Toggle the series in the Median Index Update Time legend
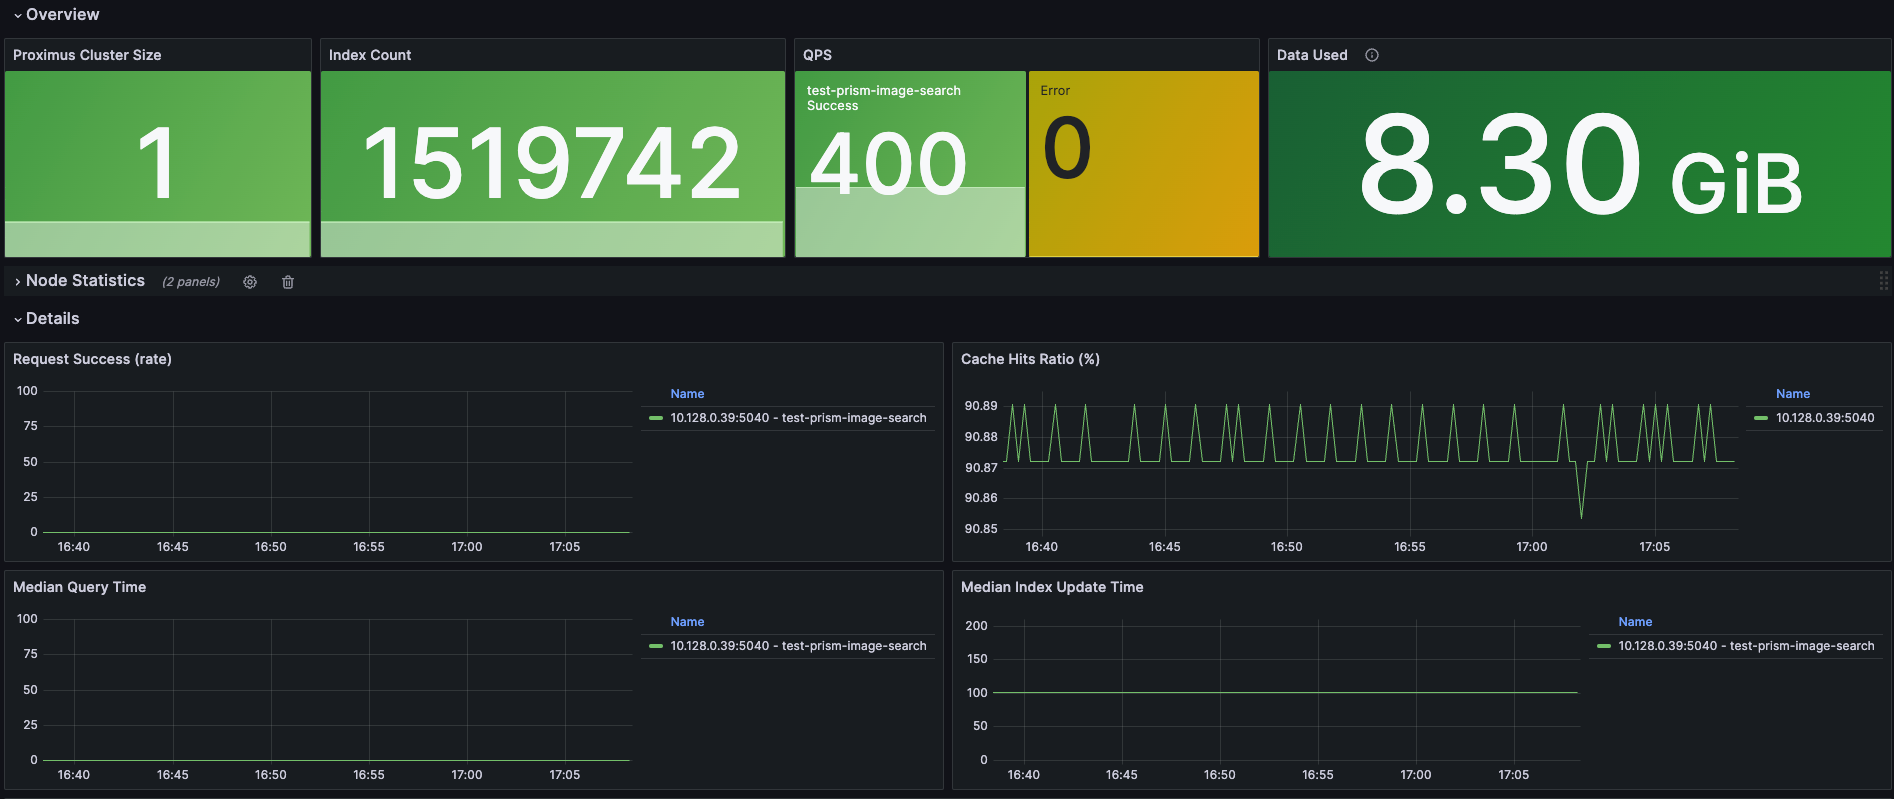Image resolution: width=1894 pixels, height=799 pixels. [1746, 646]
